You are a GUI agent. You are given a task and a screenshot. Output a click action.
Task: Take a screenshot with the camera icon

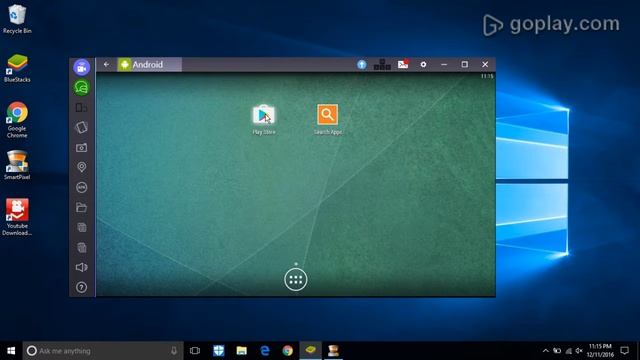(x=81, y=147)
